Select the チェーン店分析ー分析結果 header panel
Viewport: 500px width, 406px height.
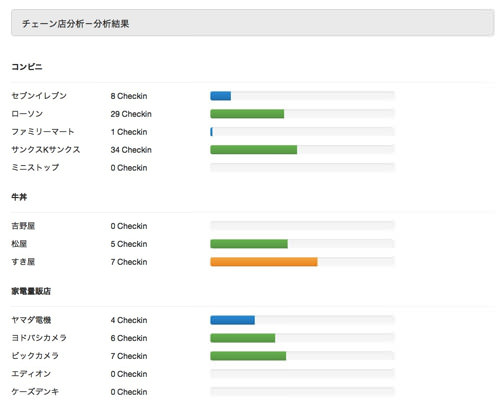pos(252,23)
